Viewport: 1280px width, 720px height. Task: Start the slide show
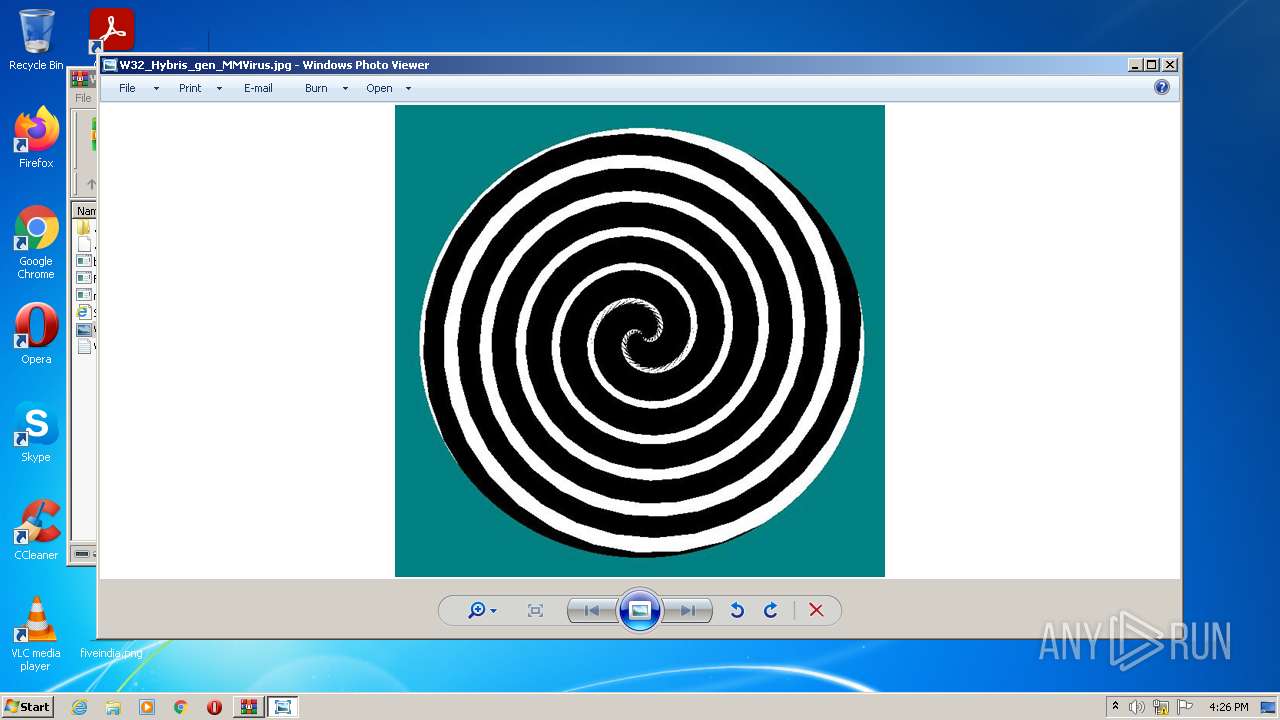[x=640, y=610]
